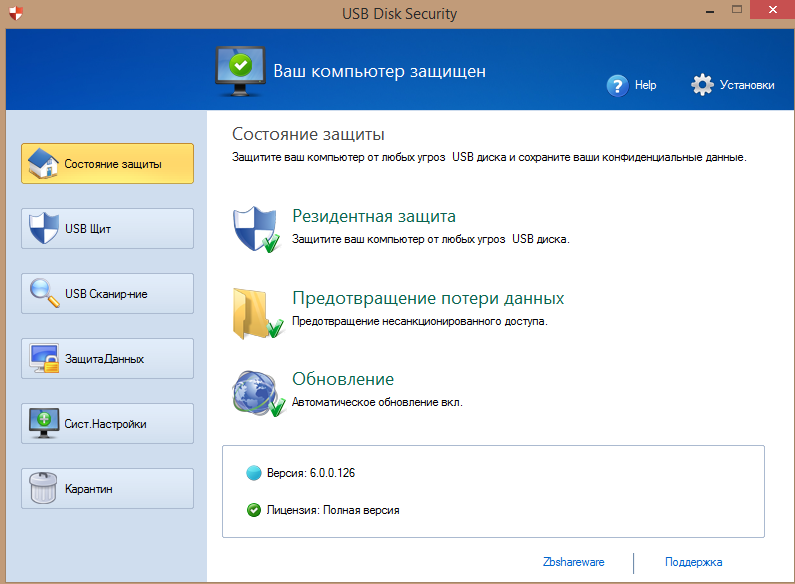Open the Help label in the header
The image size is (795, 584).
coord(645,85)
